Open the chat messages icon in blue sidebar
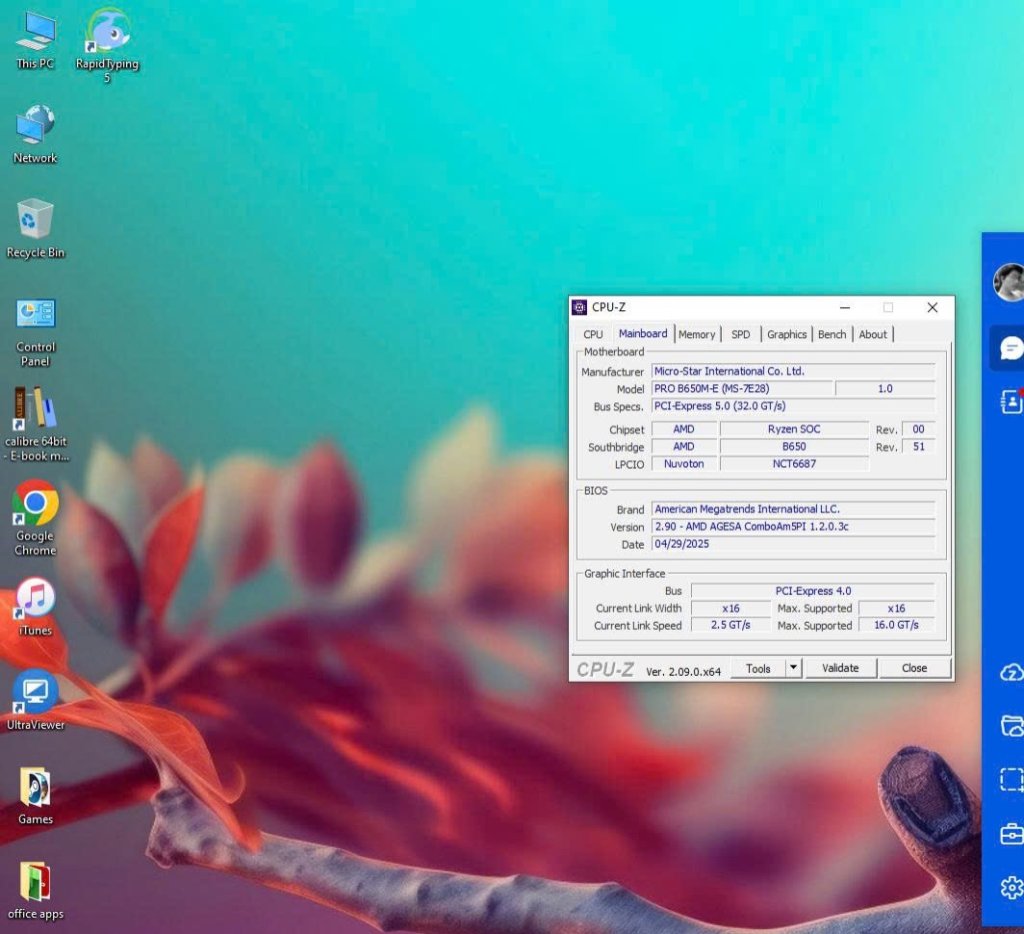Screen dimensions: 1024x934 (x=1010, y=348)
